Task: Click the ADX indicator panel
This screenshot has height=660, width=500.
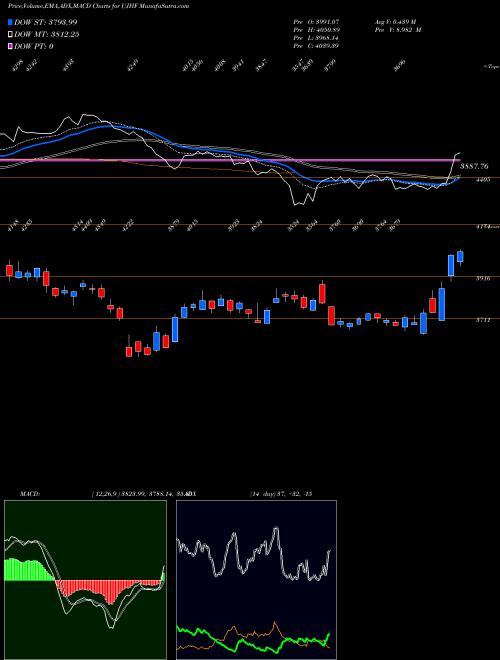Action: click(x=256, y=580)
